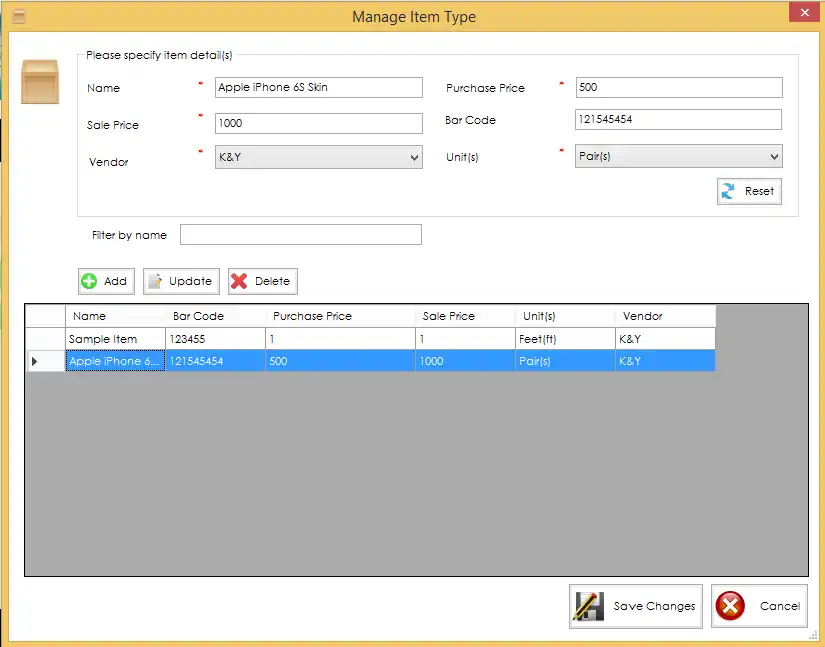This screenshot has width=825, height=647.
Task: Select the 121545454 bar code cell in grid
Action: click(x=215, y=361)
